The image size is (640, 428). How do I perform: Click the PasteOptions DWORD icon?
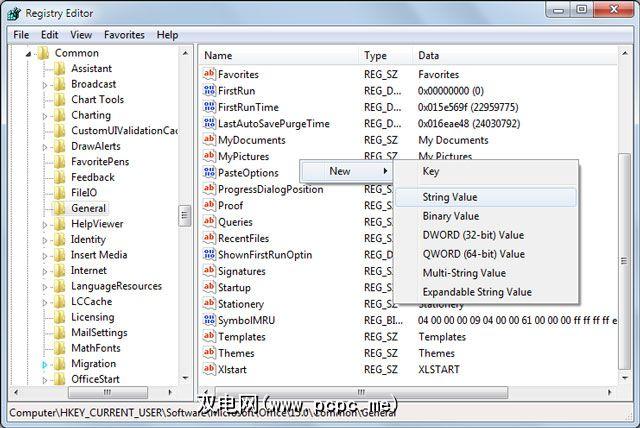(x=209, y=172)
